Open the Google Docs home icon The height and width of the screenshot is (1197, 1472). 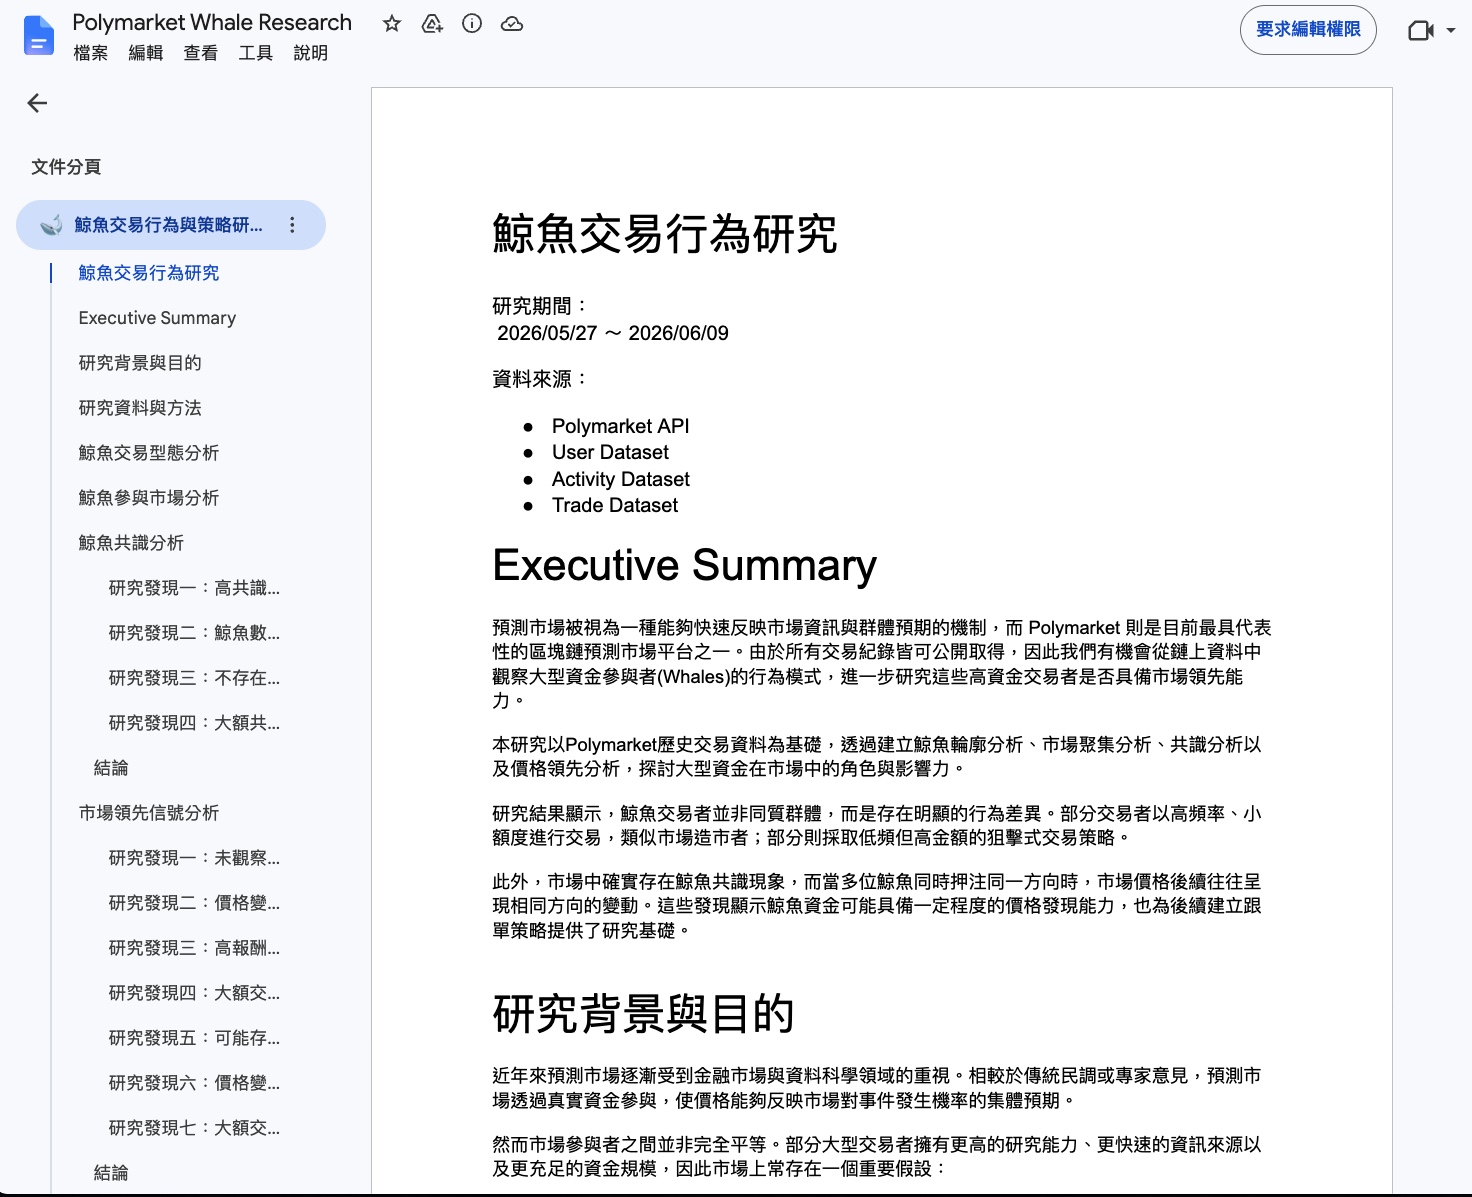coord(38,36)
